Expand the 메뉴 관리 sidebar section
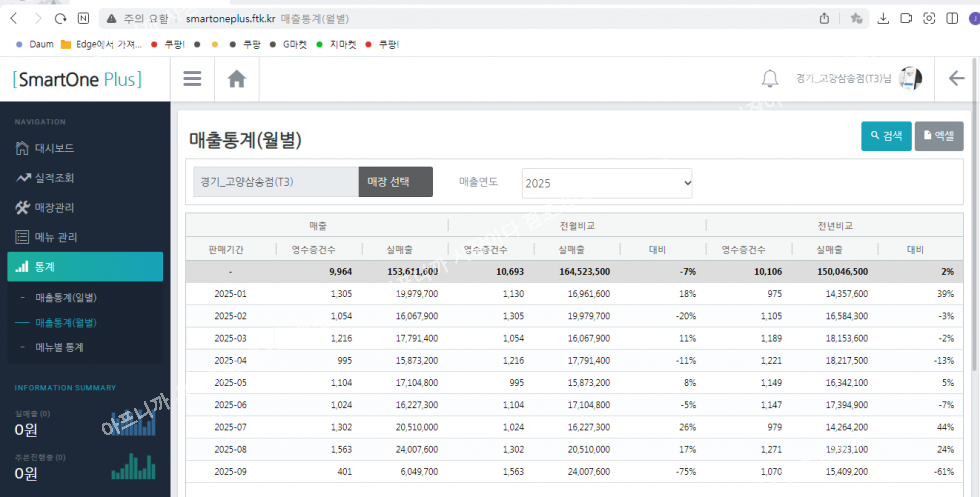 pos(55,237)
